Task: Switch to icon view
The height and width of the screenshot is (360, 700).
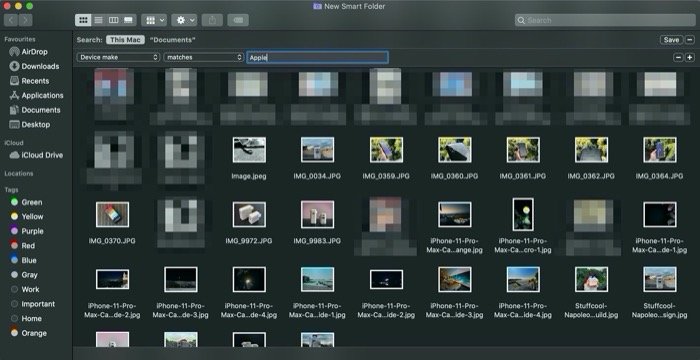Action: coord(83,20)
